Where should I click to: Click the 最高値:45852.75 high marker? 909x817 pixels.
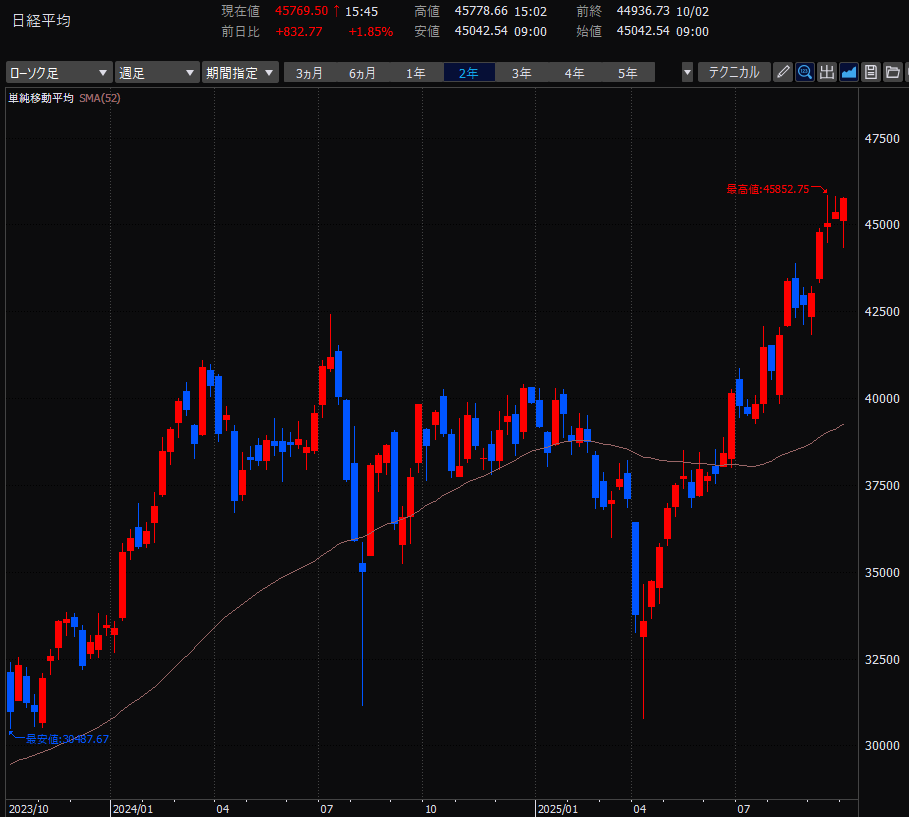tap(768, 189)
